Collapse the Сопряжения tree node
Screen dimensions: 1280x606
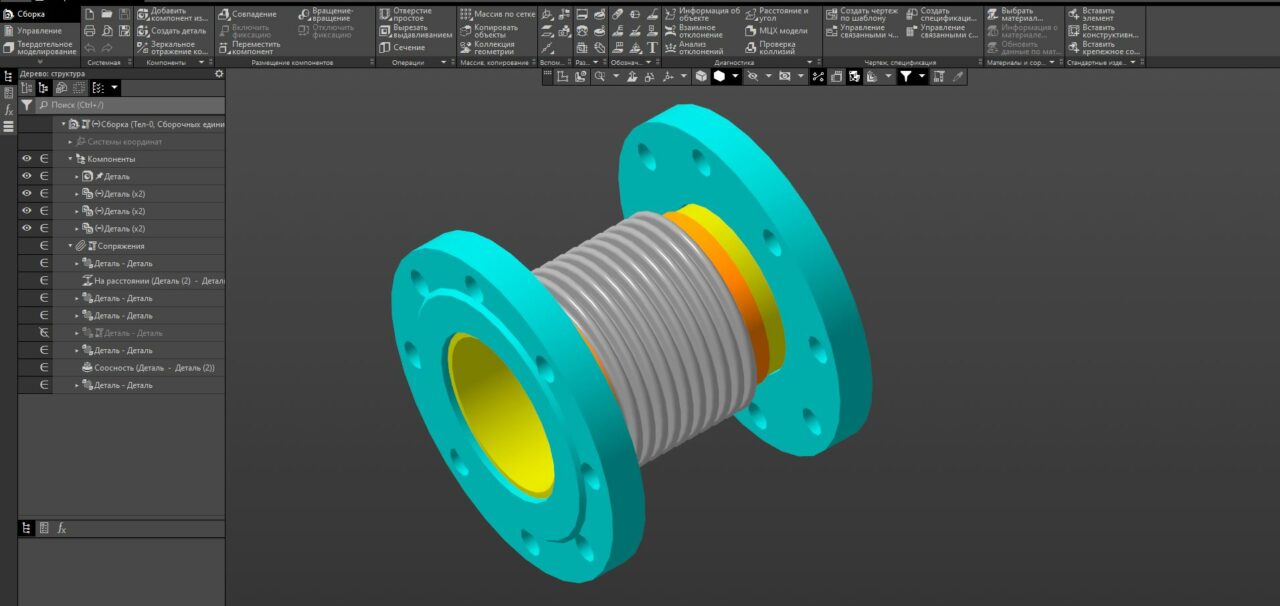point(70,246)
